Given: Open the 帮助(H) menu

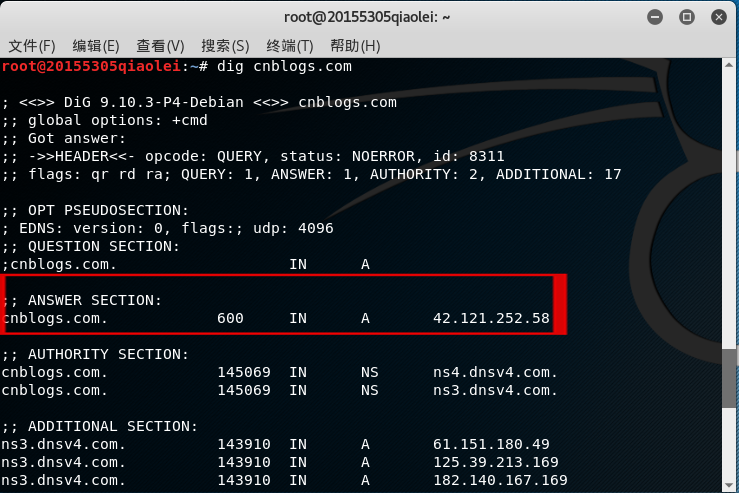Looking at the screenshot, I should [x=355, y=46].
